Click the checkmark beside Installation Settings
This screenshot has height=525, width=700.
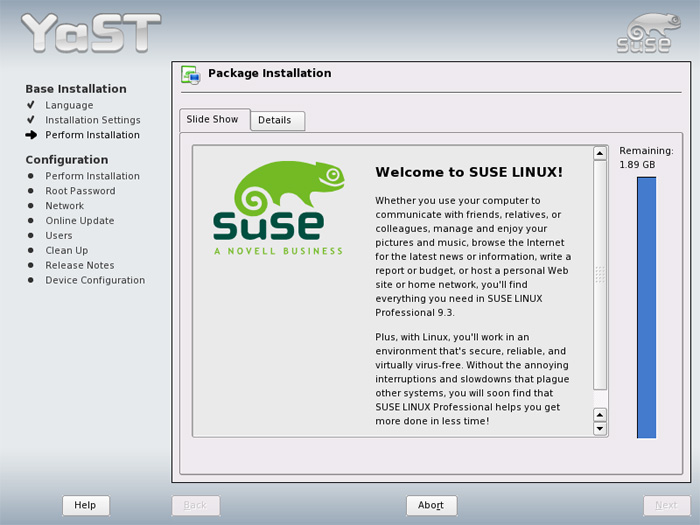(x=30, y=120)
